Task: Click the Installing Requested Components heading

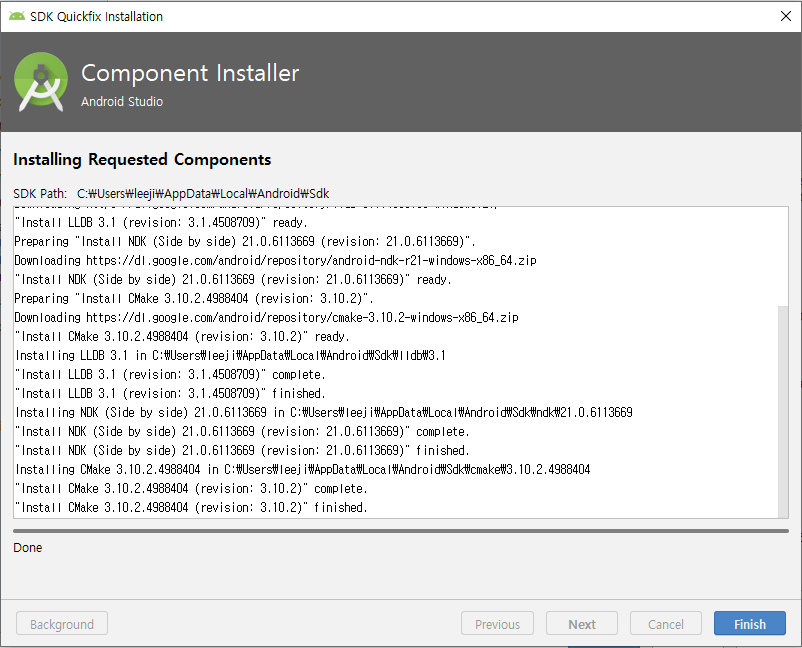Action: point(142,160)
